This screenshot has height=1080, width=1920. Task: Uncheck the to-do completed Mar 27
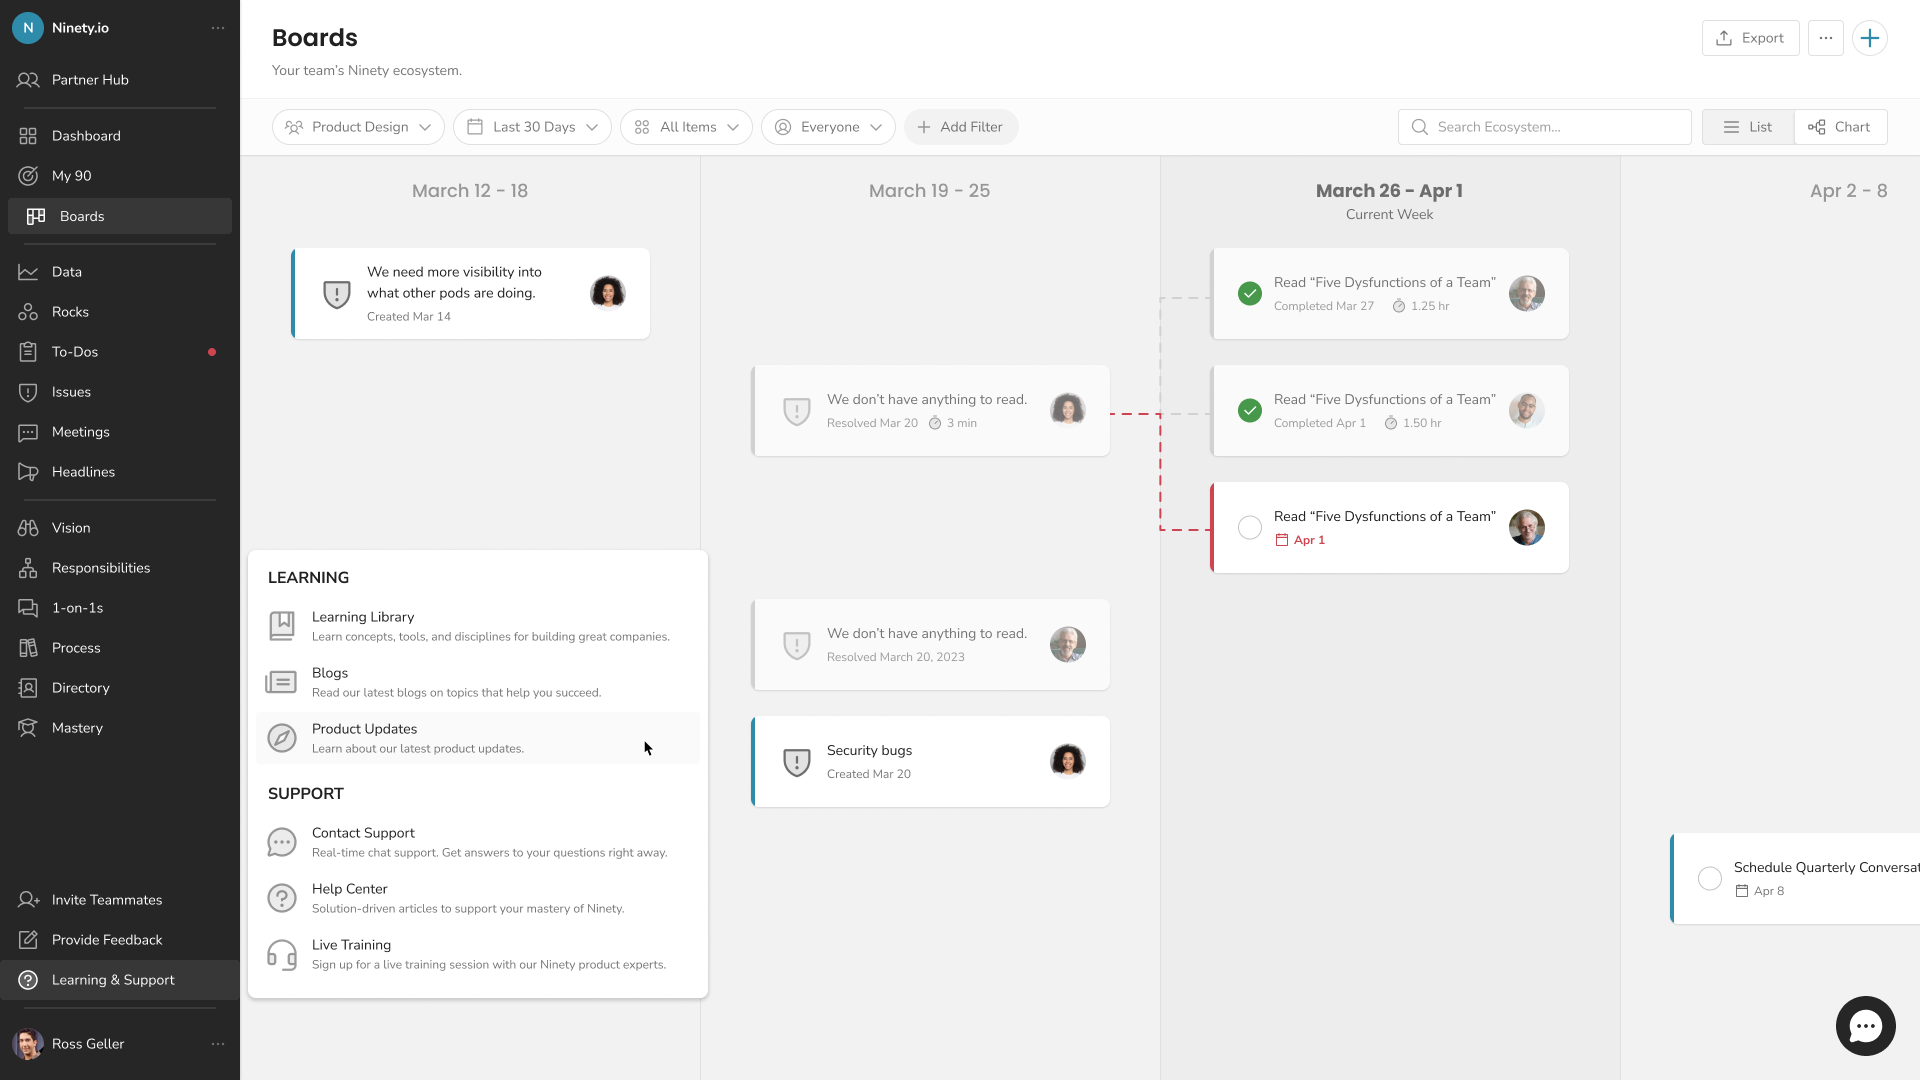1249,294
